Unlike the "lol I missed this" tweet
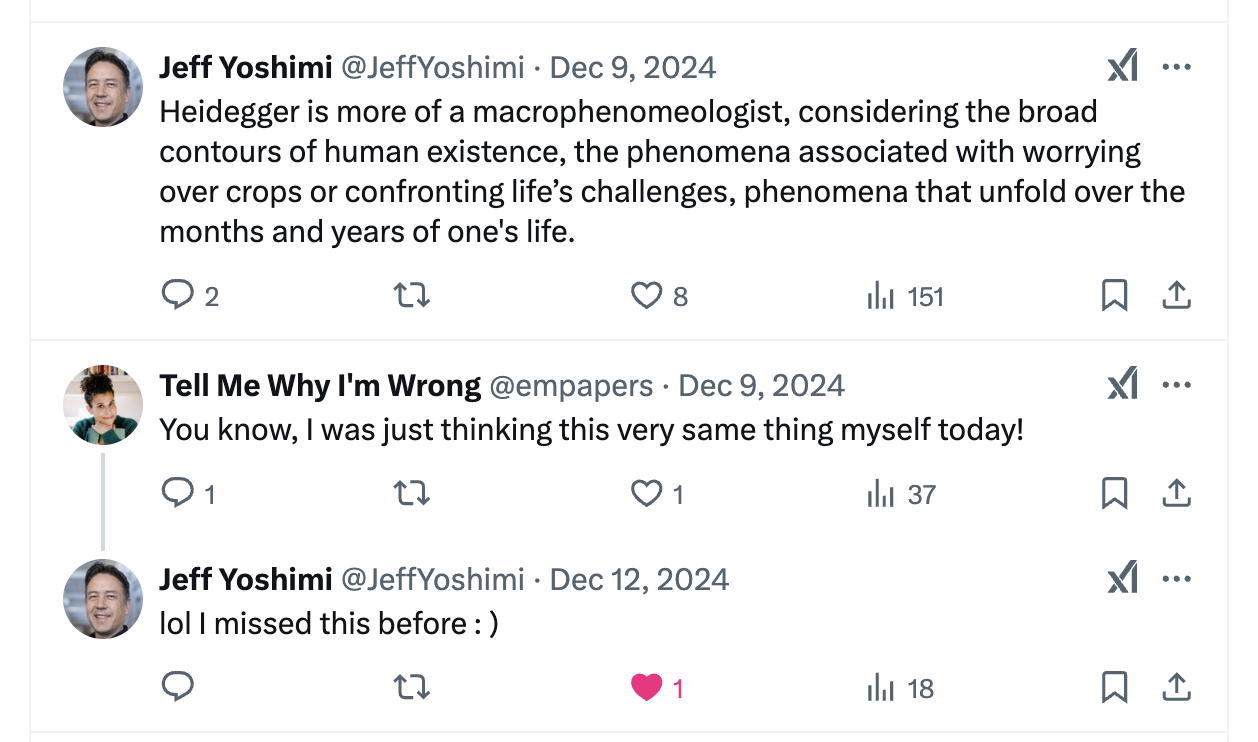The width and height of the screenshot is (1258, 742). pyautogui.click(x=647, y=688)
